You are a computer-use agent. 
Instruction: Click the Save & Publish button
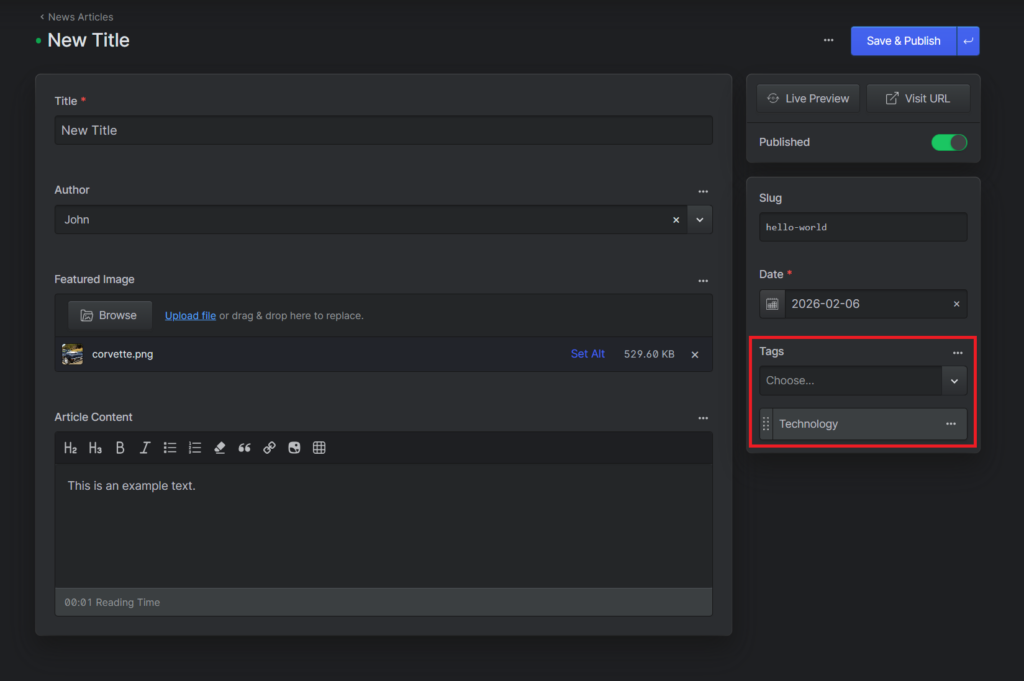(x=903, y=41)
